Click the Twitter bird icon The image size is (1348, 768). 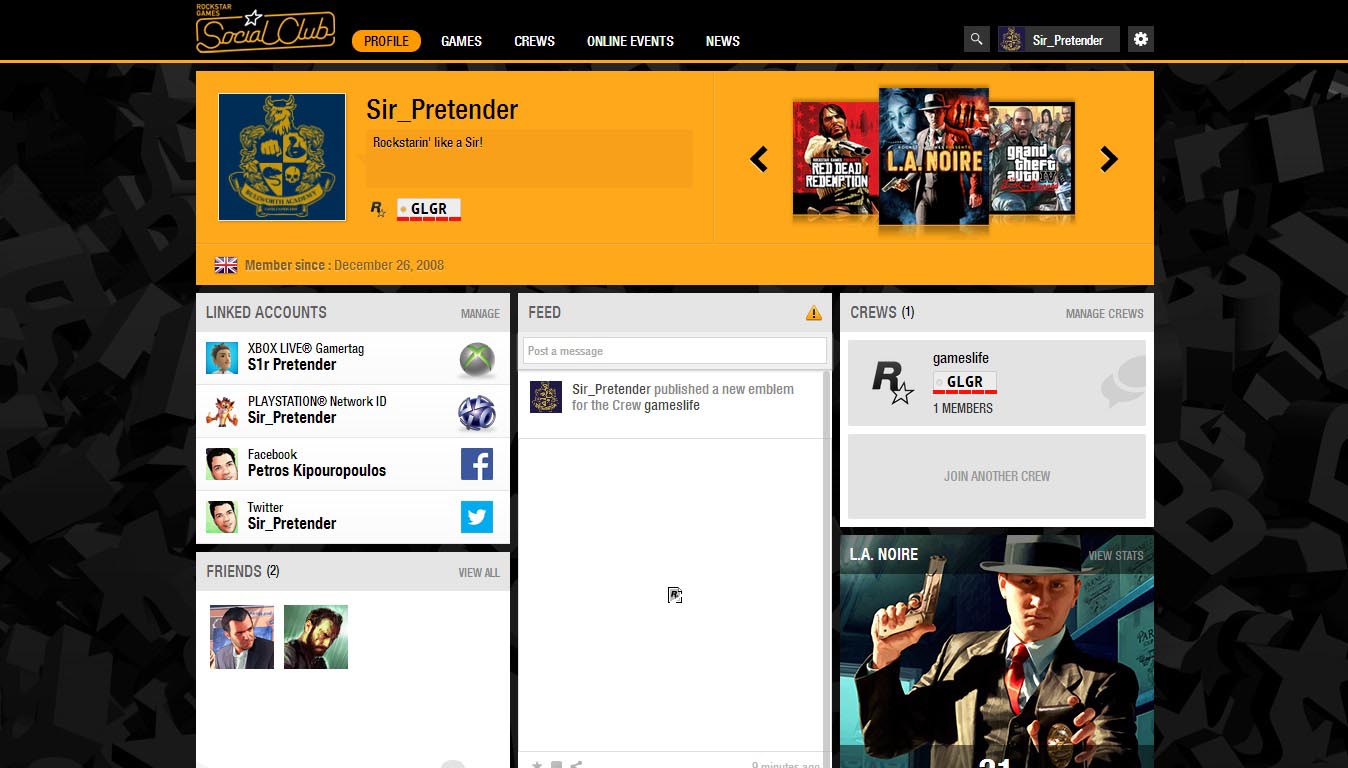pos(477,517)
